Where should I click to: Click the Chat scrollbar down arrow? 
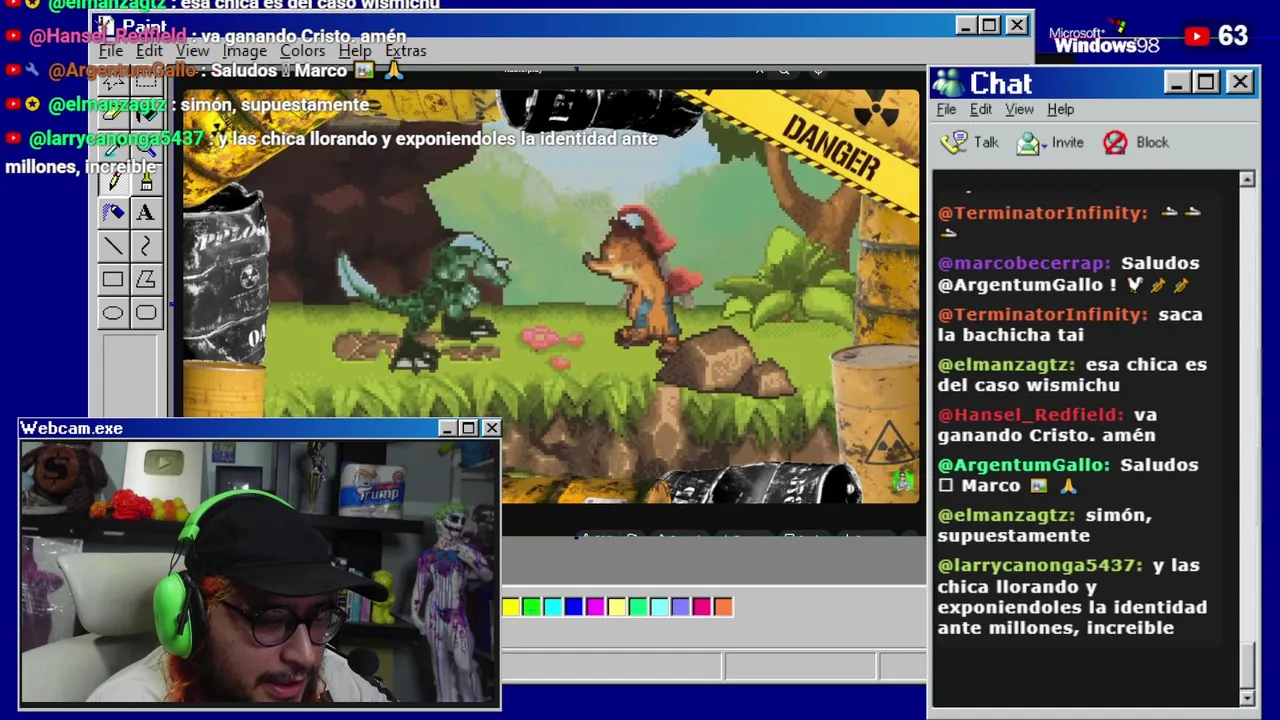point(1247,698)
